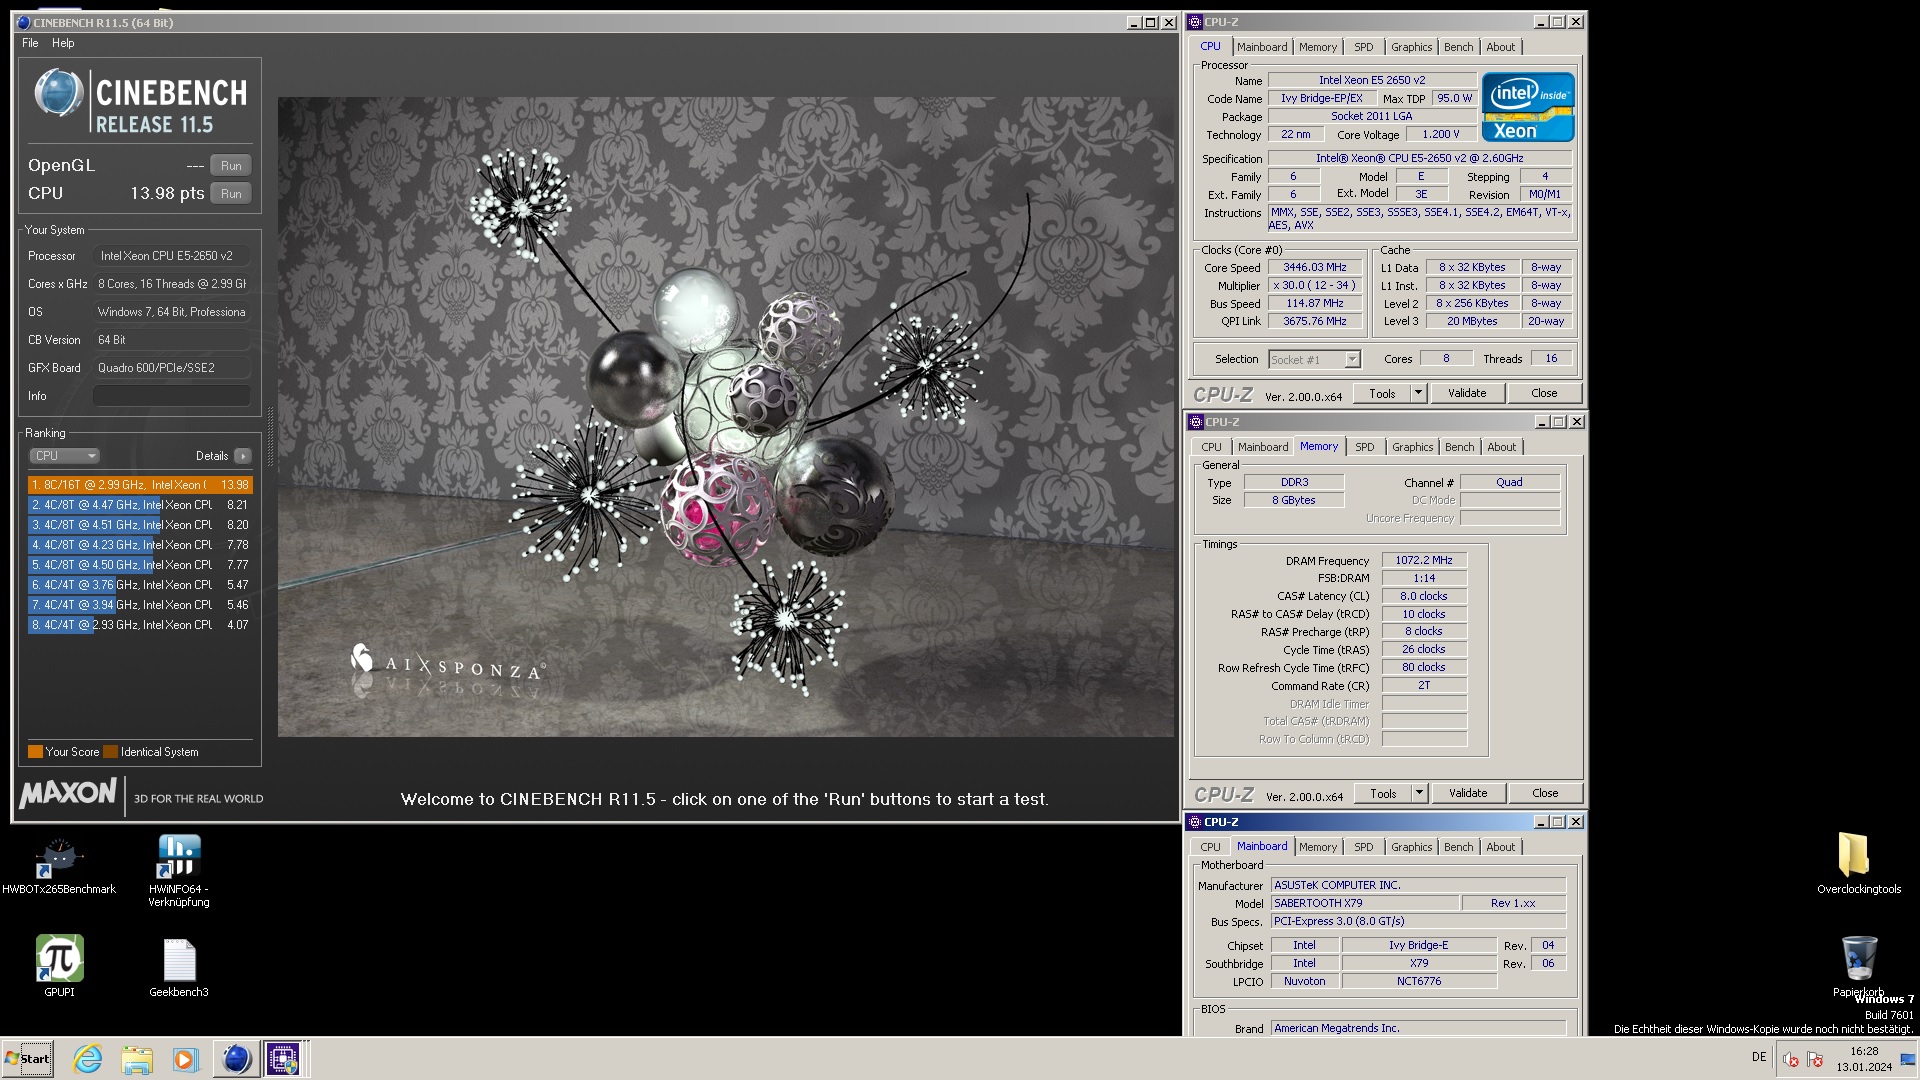The width and height of the screenshot is (1920, 1080).
Task: Open Tools dropdown arrow in top CPU-Z
Action: click(1418, 394)
